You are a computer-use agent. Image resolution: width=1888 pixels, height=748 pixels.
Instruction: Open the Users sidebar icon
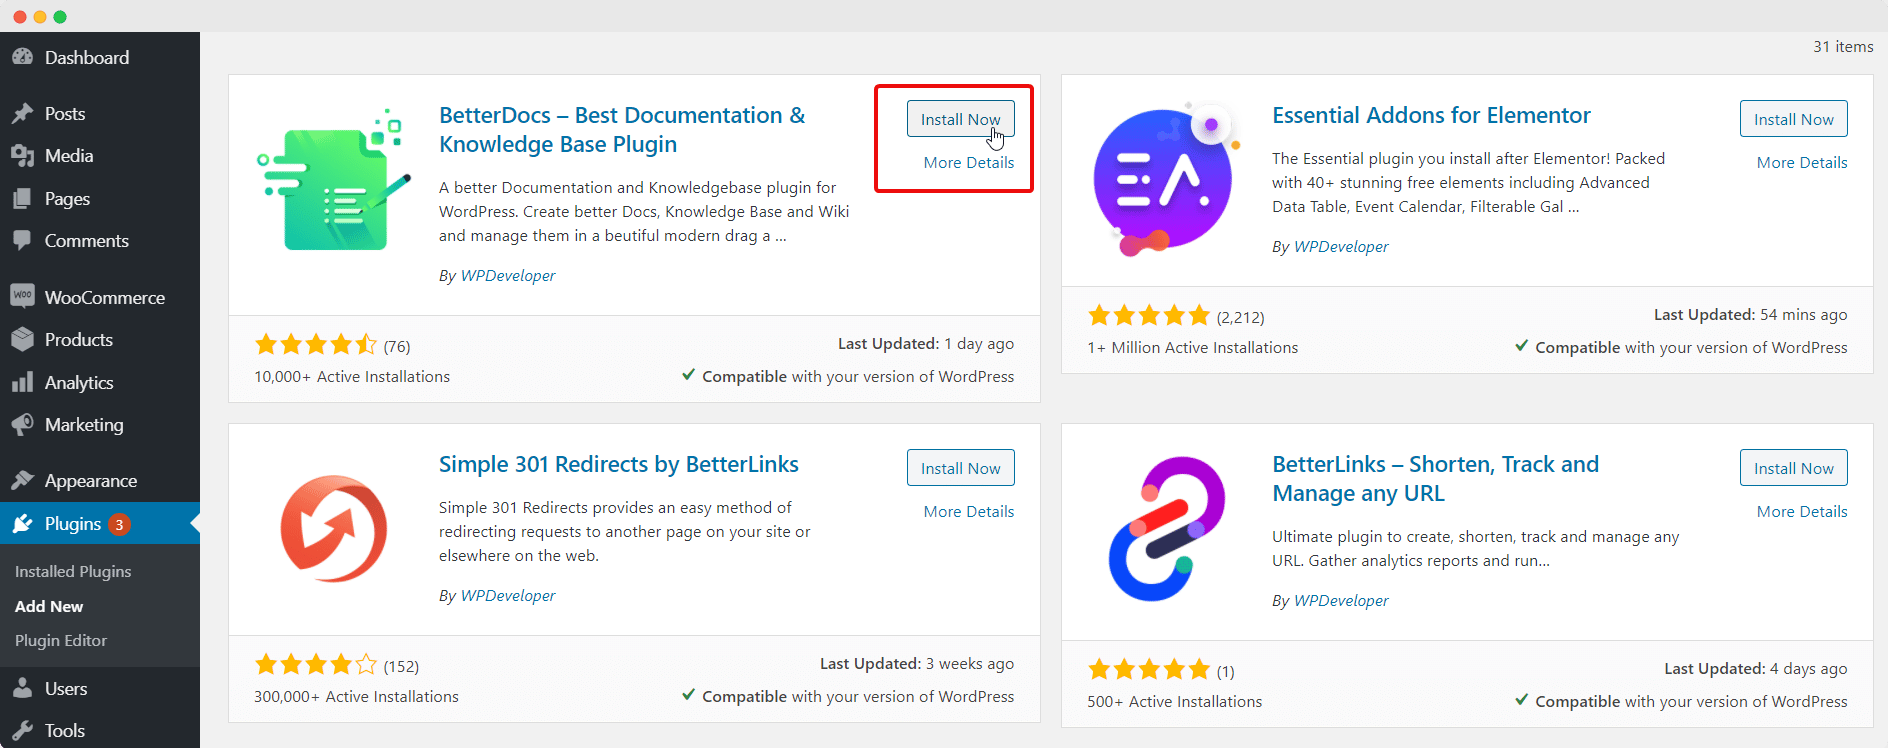click(x=22, y=688)
